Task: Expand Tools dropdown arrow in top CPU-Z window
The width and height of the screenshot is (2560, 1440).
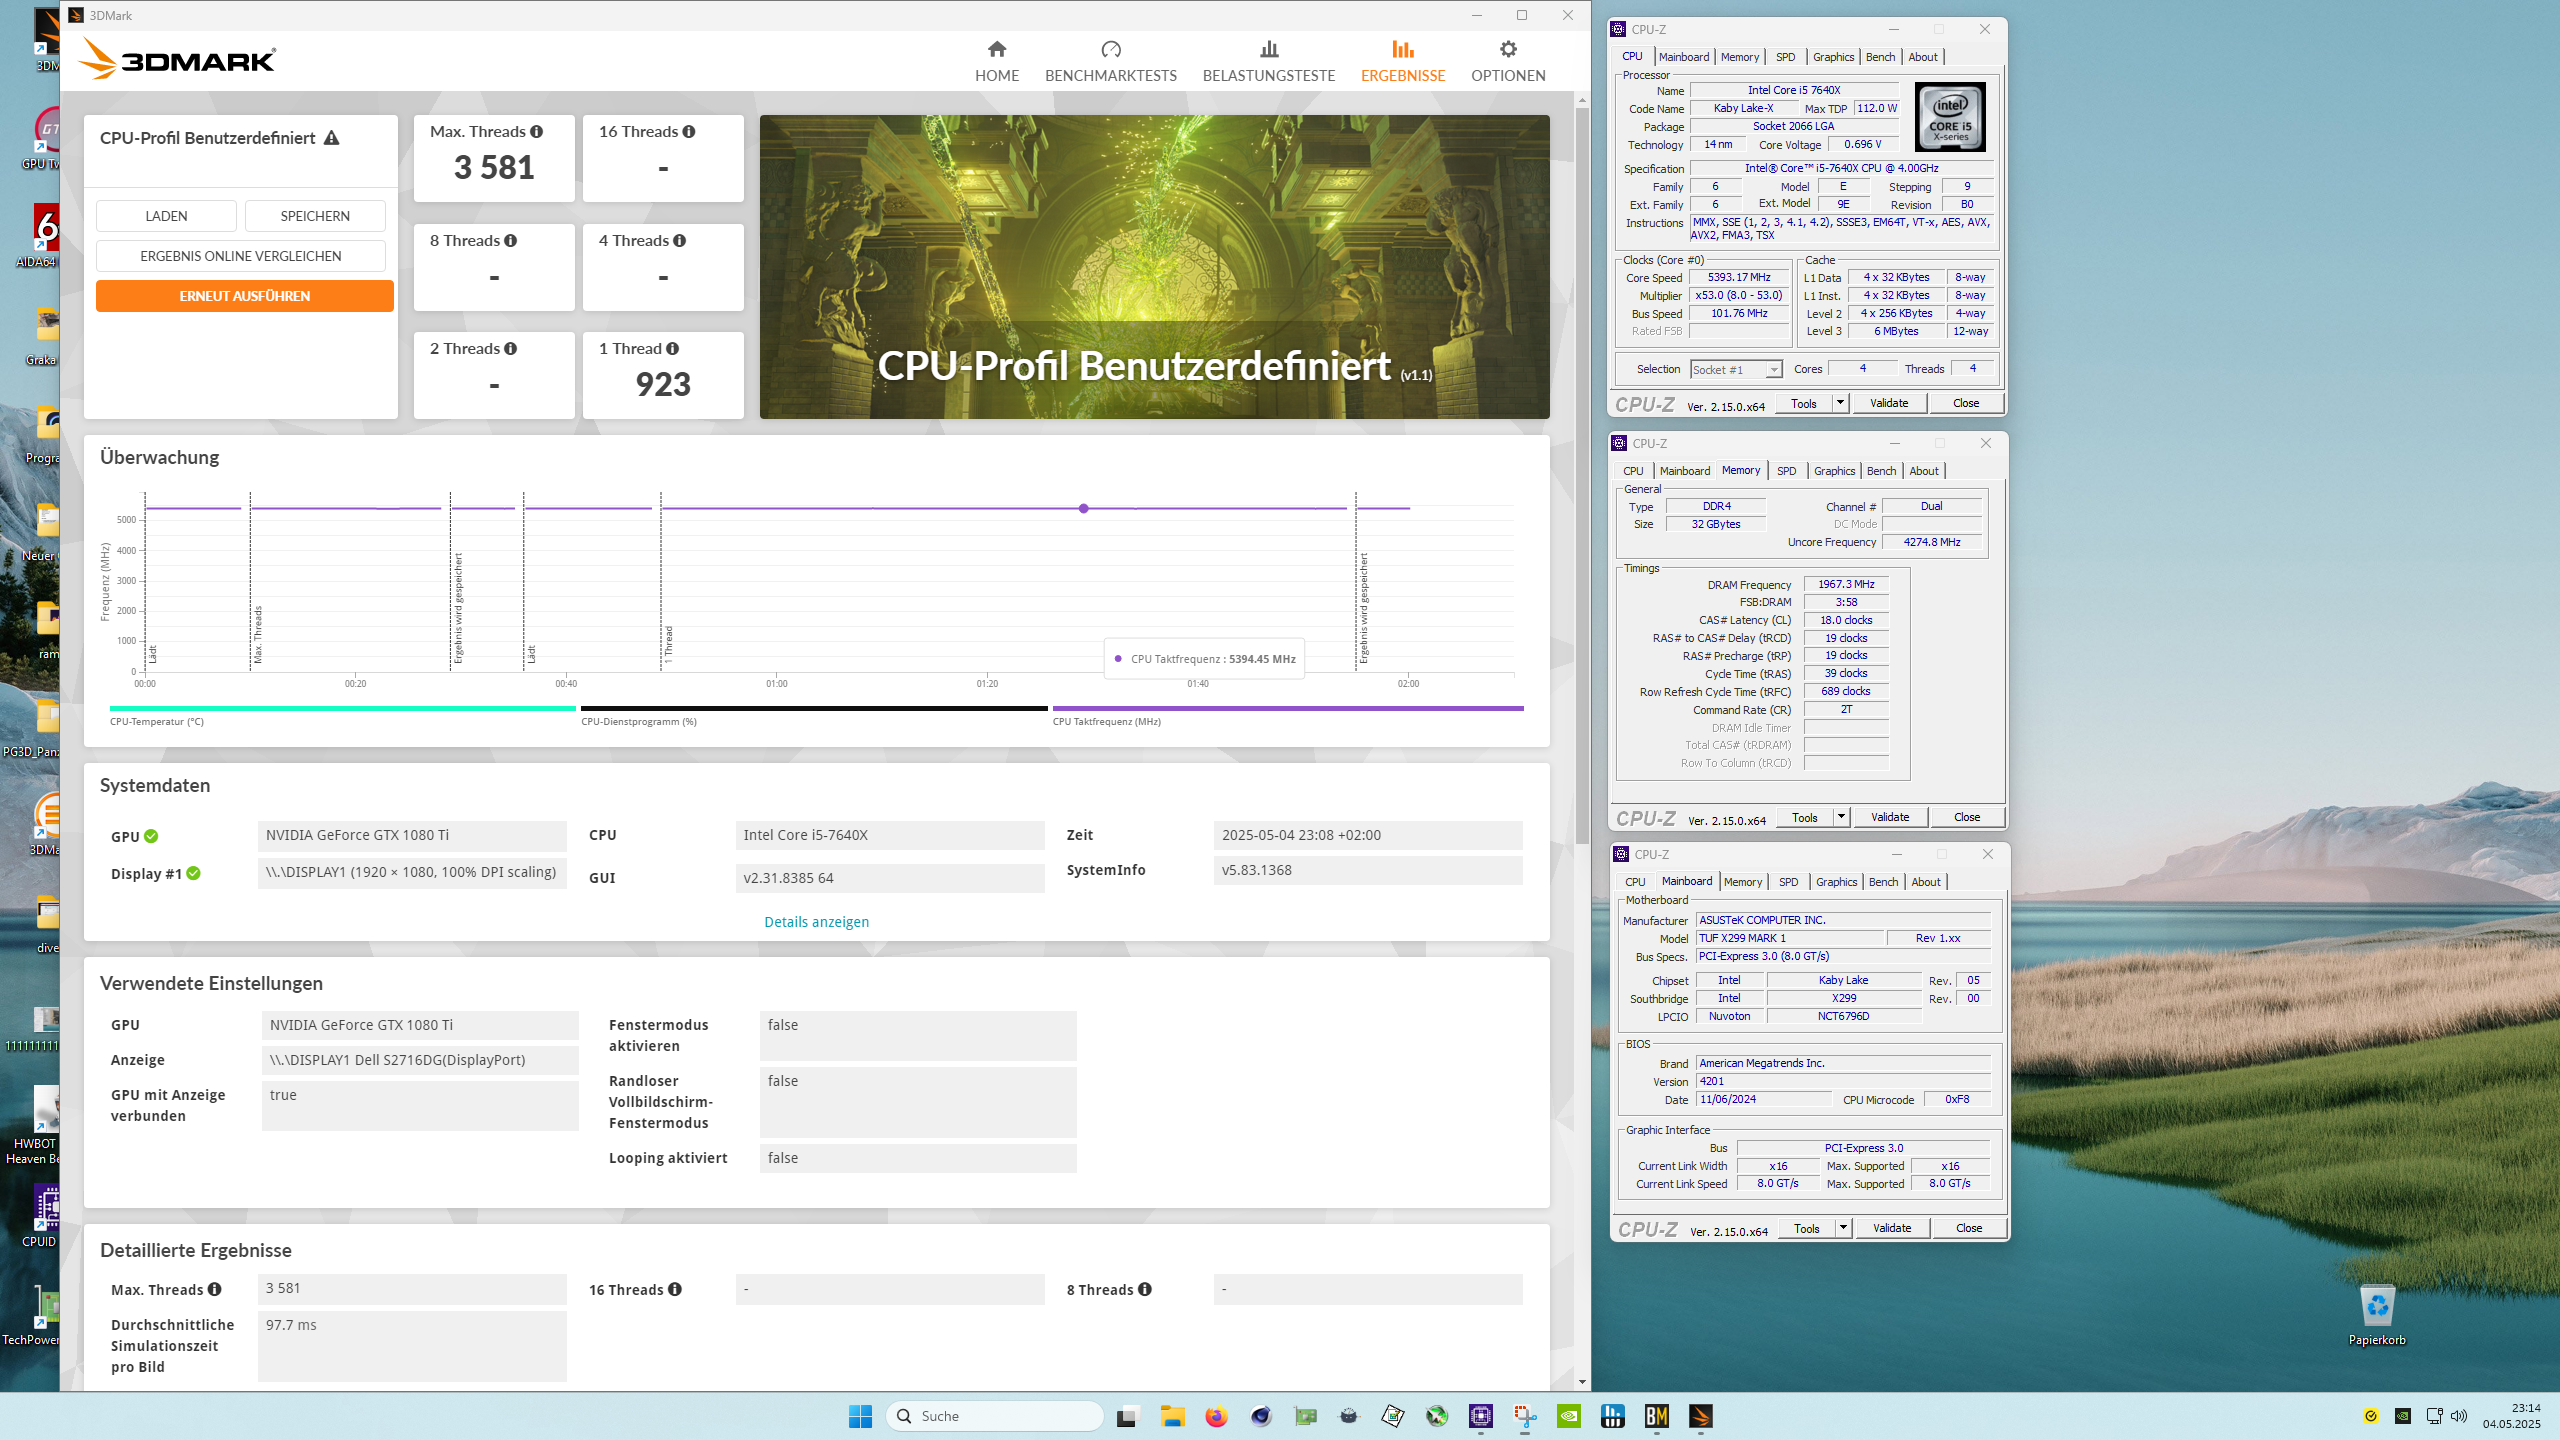Action: (1840, 403)
